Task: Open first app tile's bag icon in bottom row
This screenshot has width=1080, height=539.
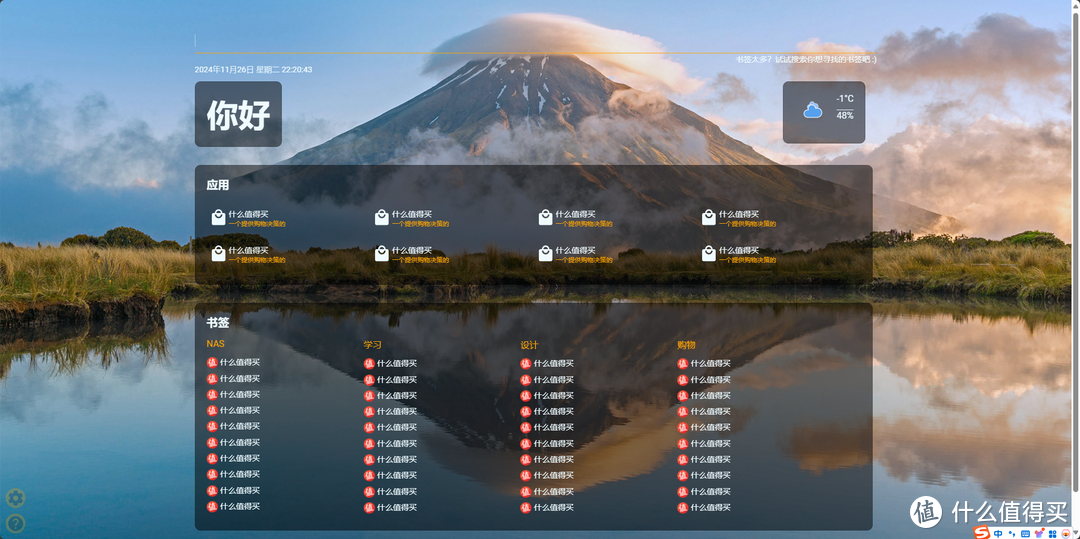Action: click(218, 254)
